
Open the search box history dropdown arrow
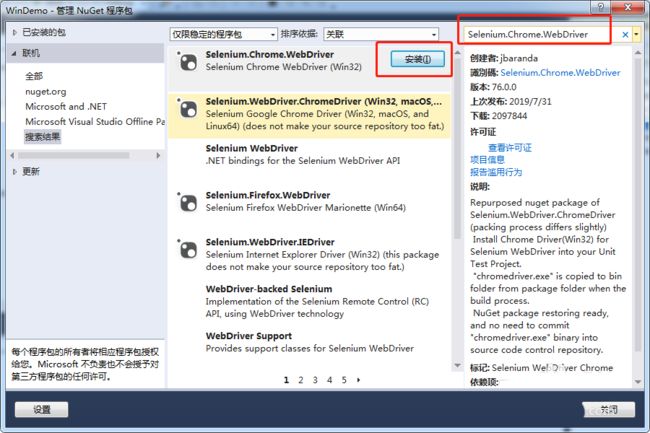point(636,35)
